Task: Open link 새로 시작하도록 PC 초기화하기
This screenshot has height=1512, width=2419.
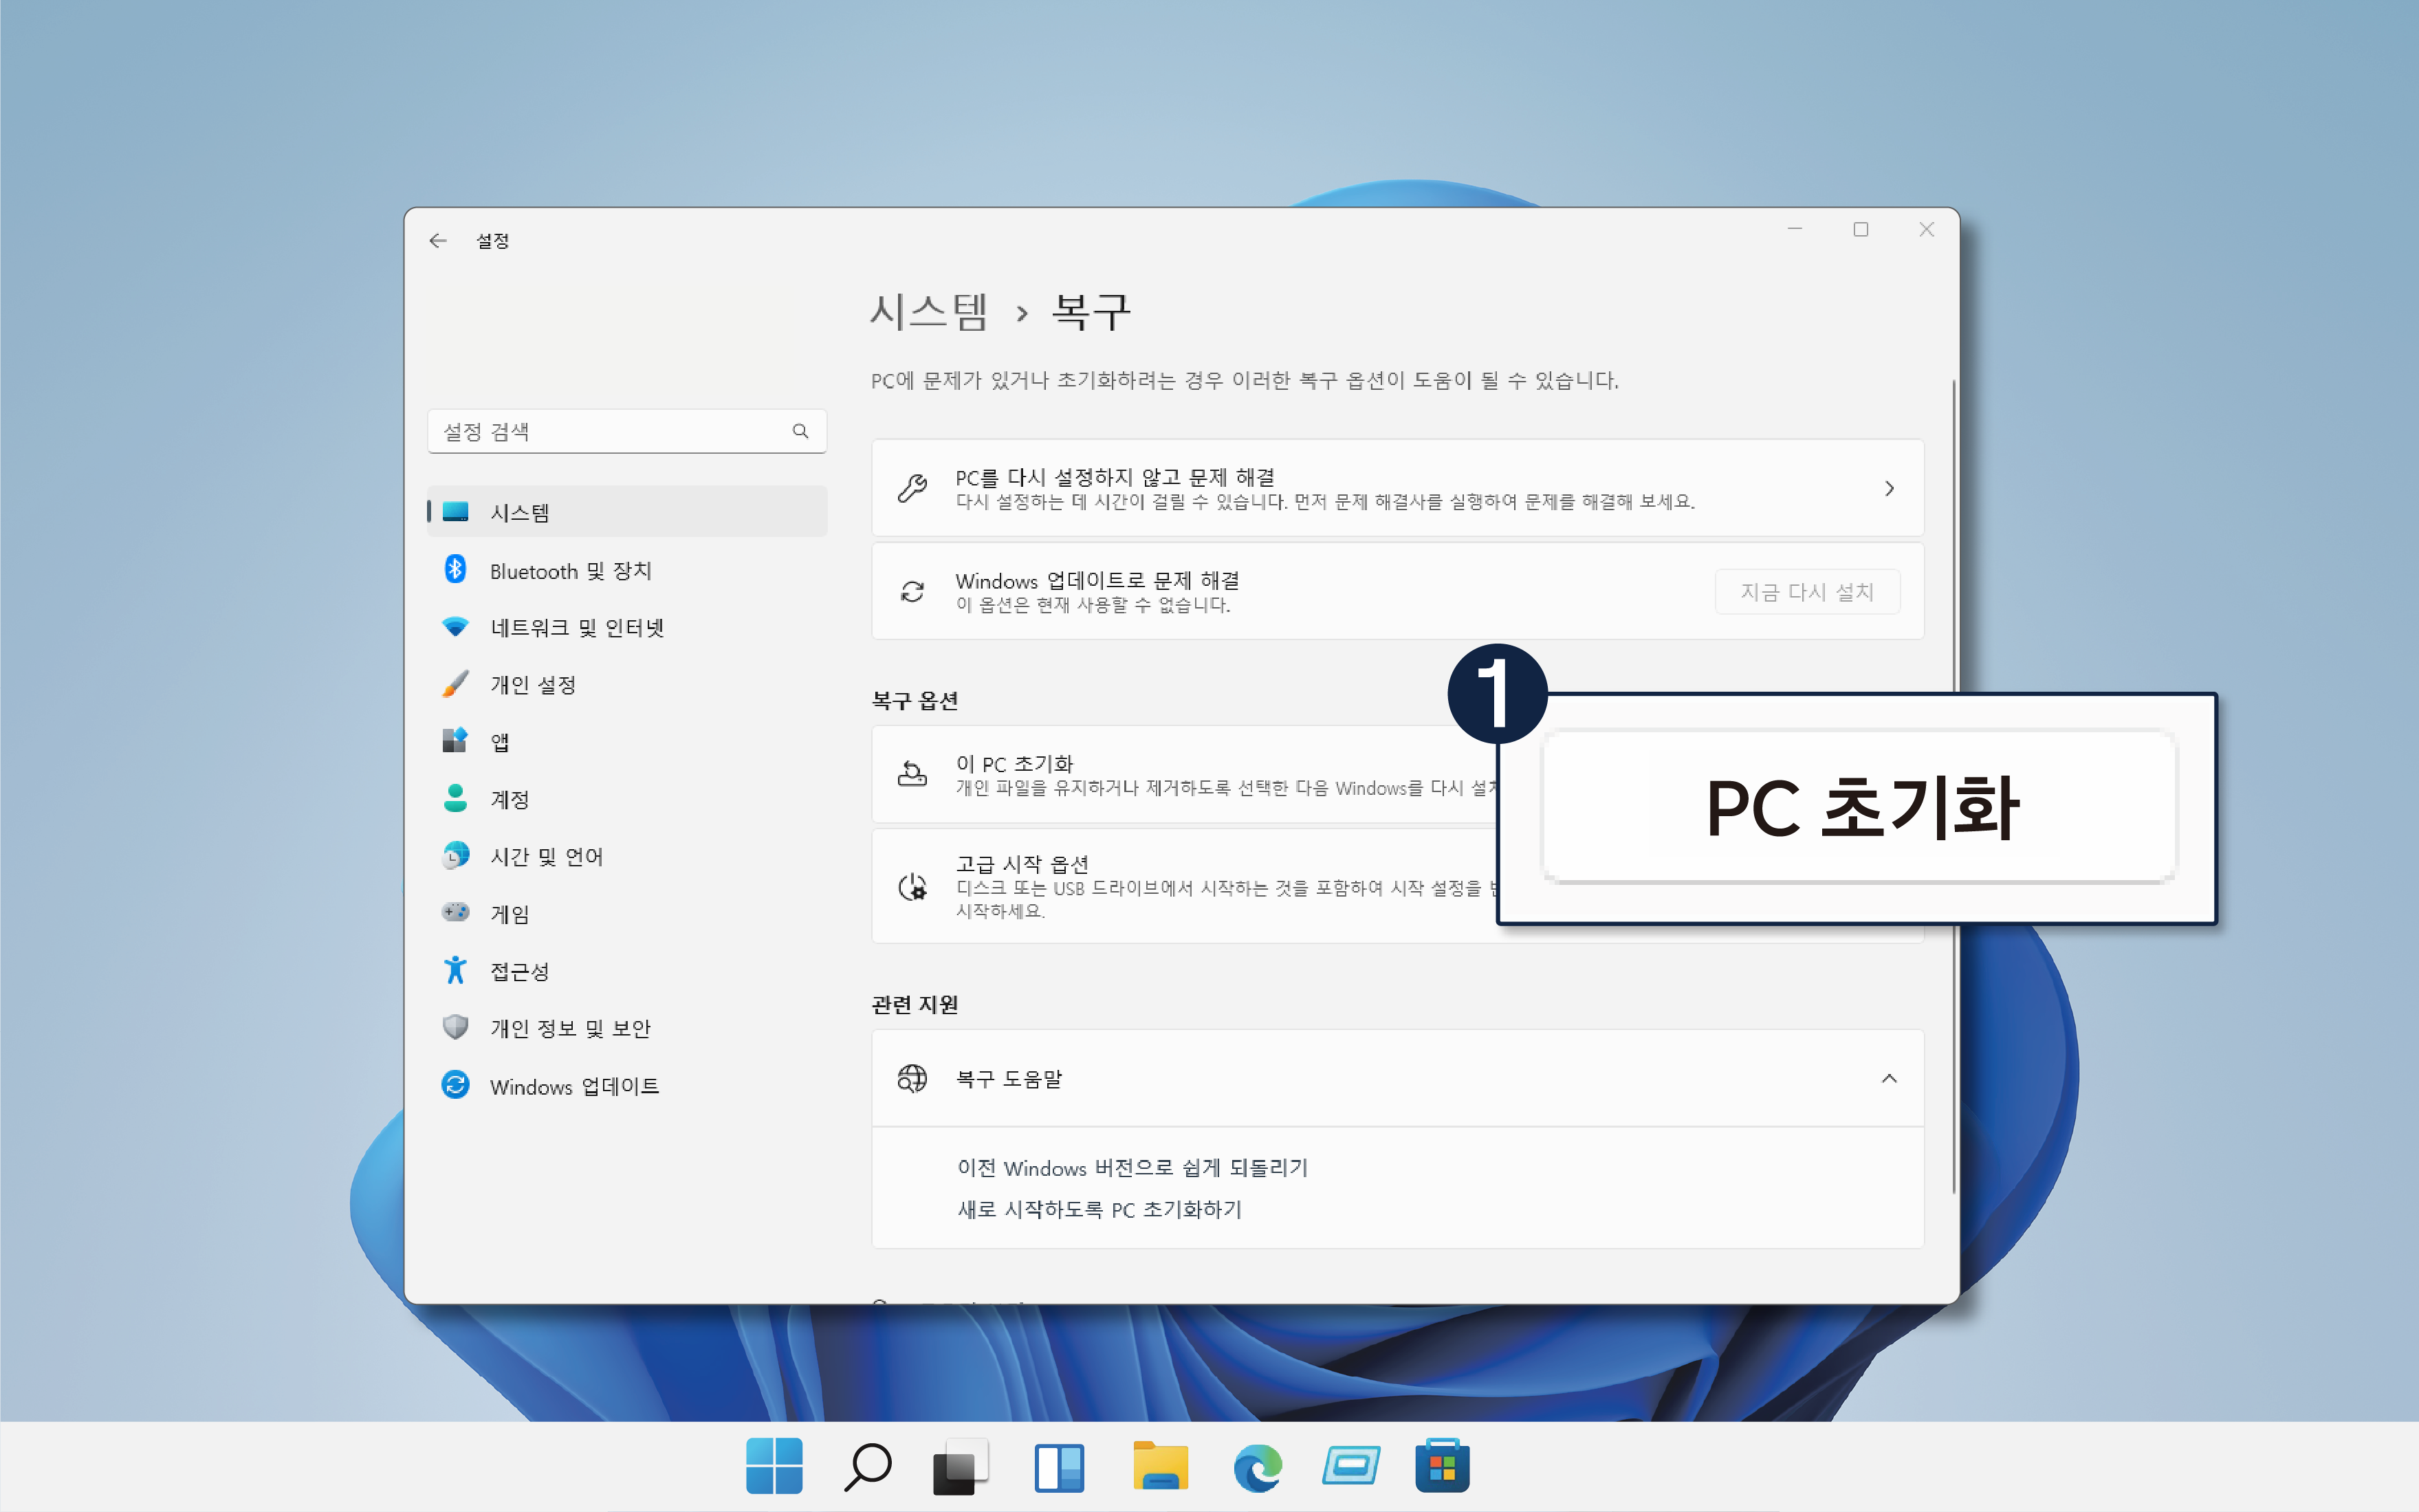Action: coord(1099,1210)
